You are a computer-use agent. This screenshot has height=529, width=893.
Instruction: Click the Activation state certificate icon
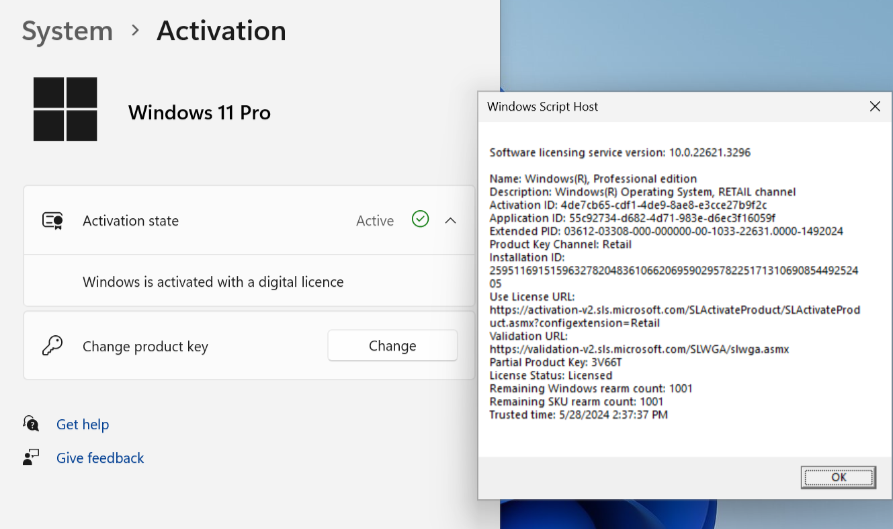(x=52, y=220)
